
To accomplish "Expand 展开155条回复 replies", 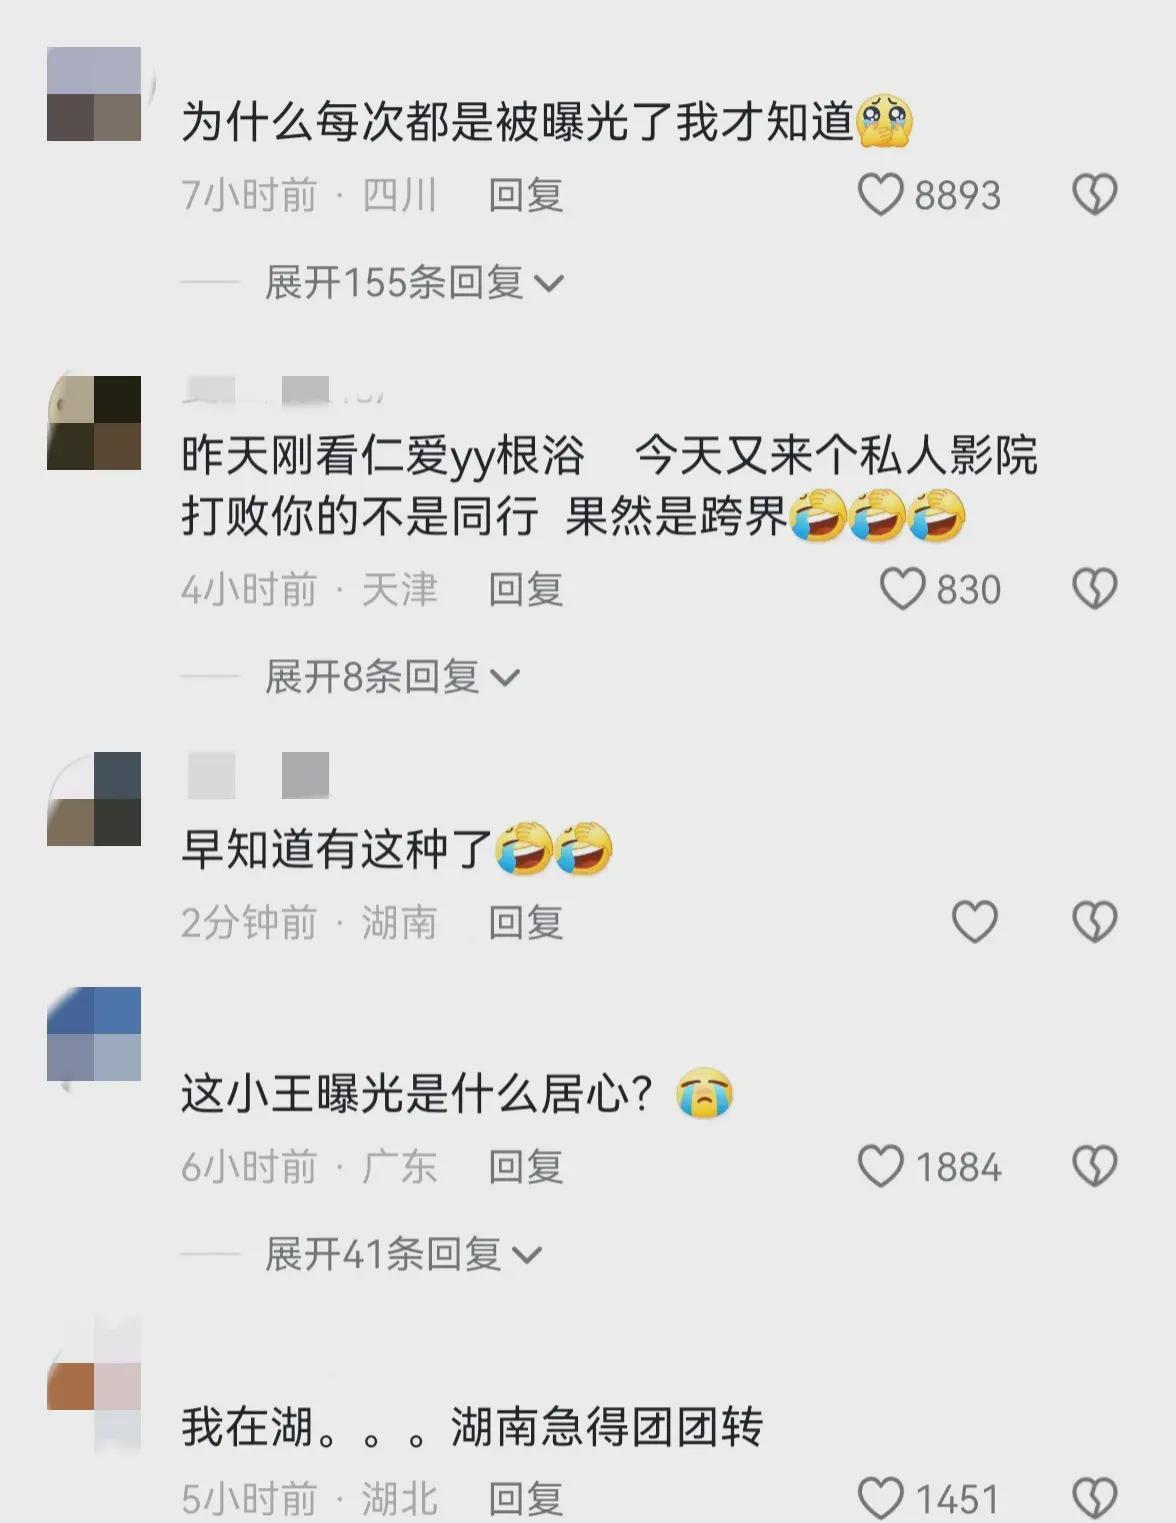I will coord(414,283).
